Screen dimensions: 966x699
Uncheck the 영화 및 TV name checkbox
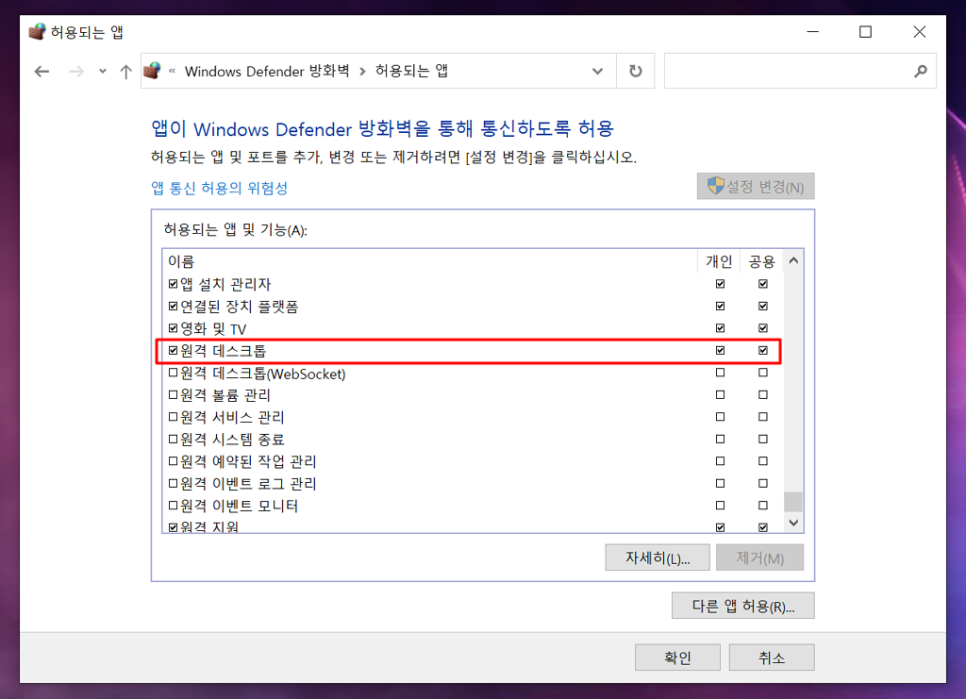pyautogui.click(x=173, y=328)
